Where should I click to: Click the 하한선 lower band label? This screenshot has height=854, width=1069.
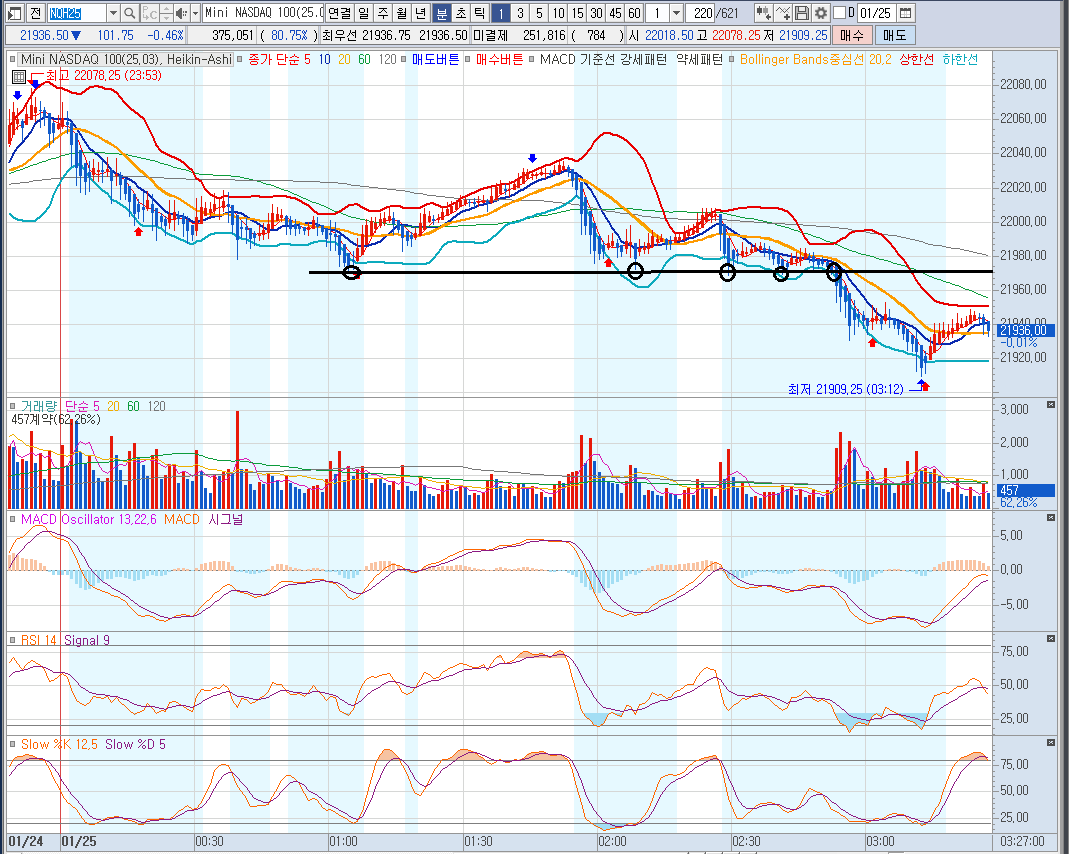pos(960,60)
